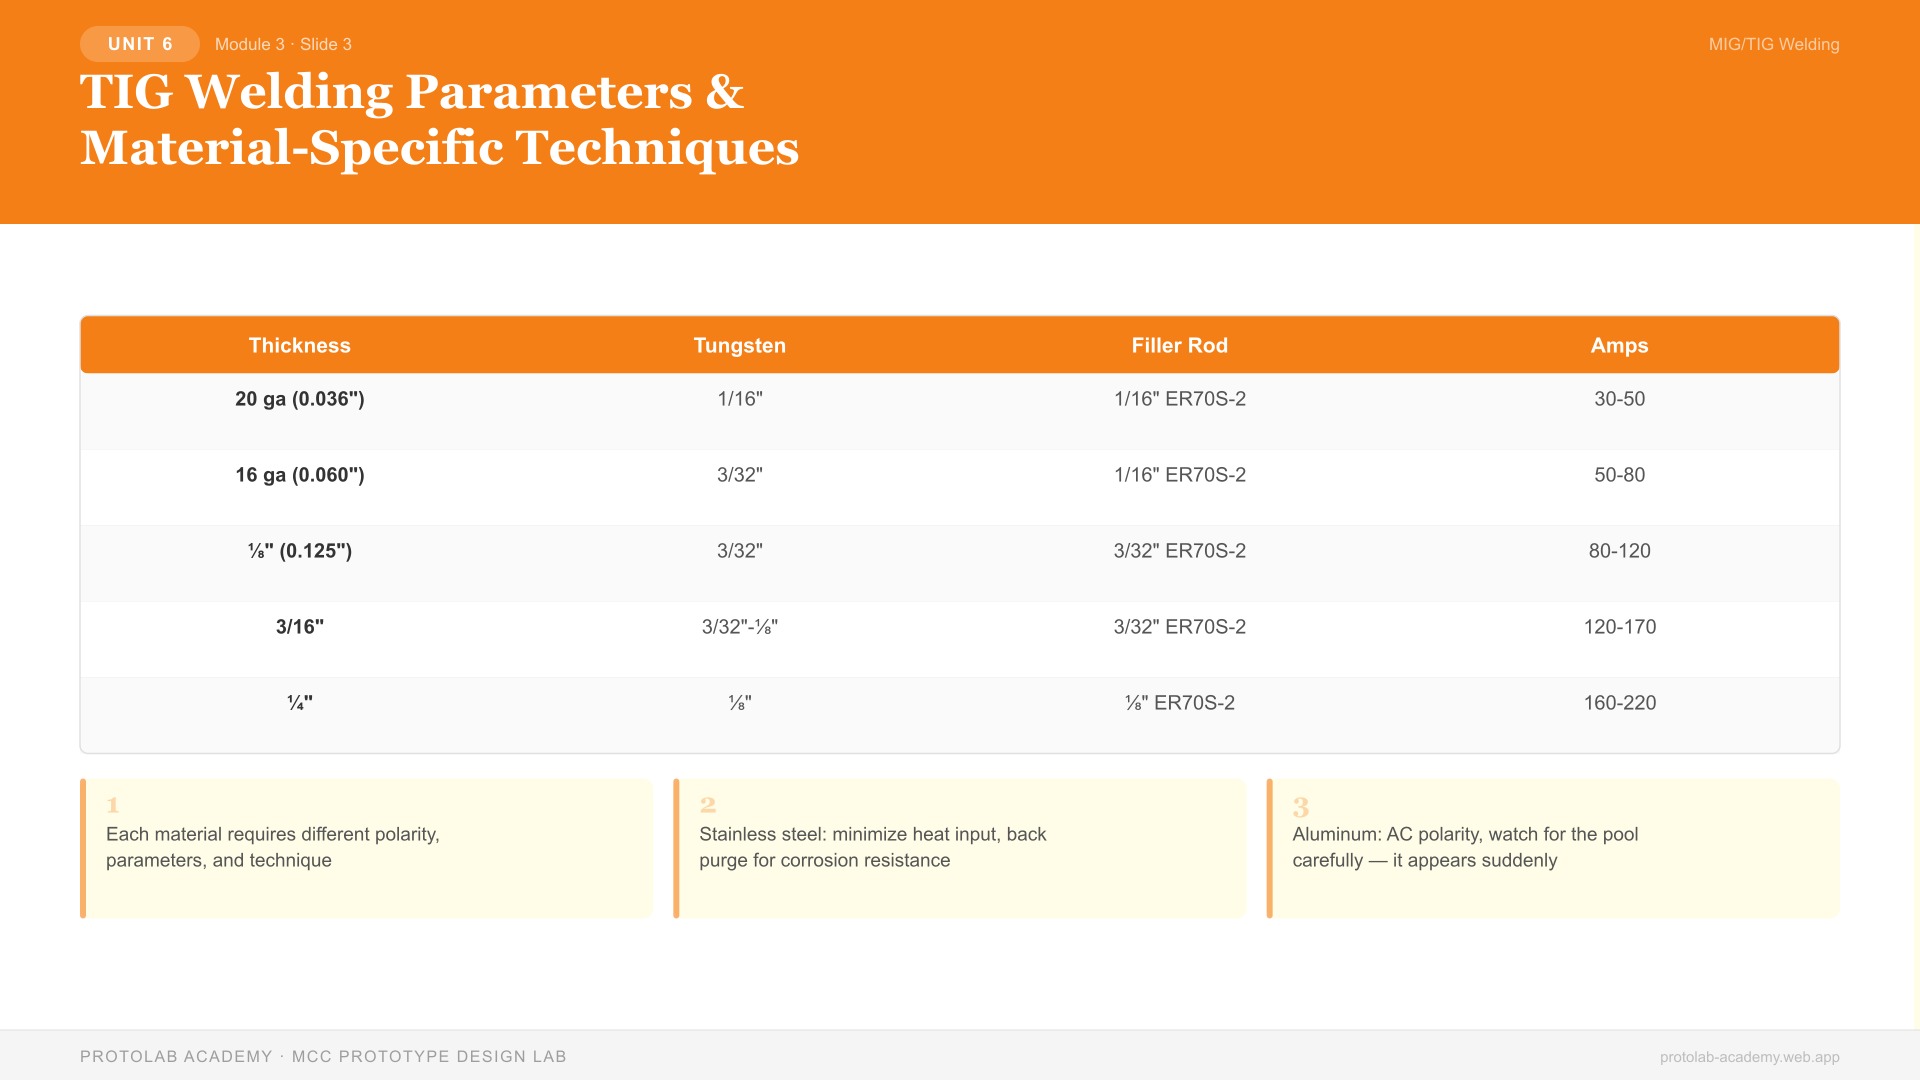Screen dimensions: 1920x1080
Task: Click the MIG/TIG Welding label
Action: coord(1773,44)
